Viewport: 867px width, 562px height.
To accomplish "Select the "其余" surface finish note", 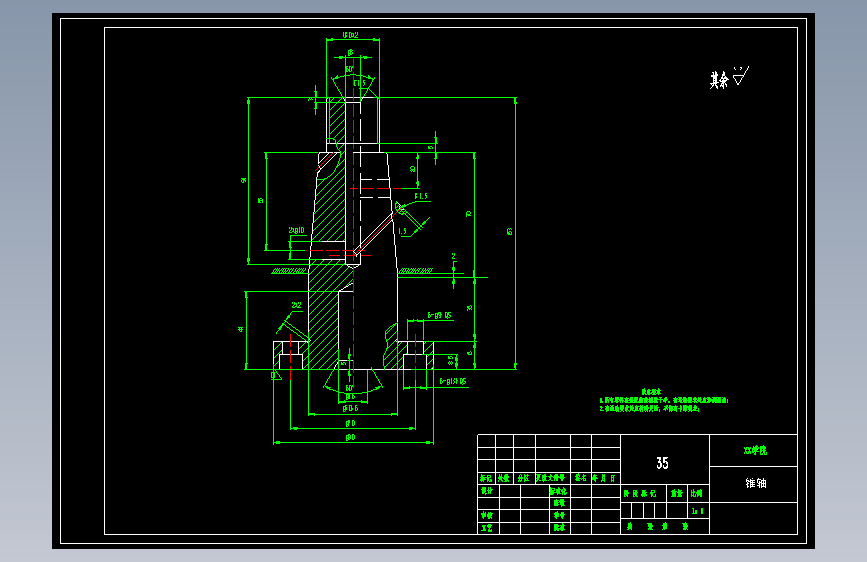I will pyautogui.click(x=719, y=80).
